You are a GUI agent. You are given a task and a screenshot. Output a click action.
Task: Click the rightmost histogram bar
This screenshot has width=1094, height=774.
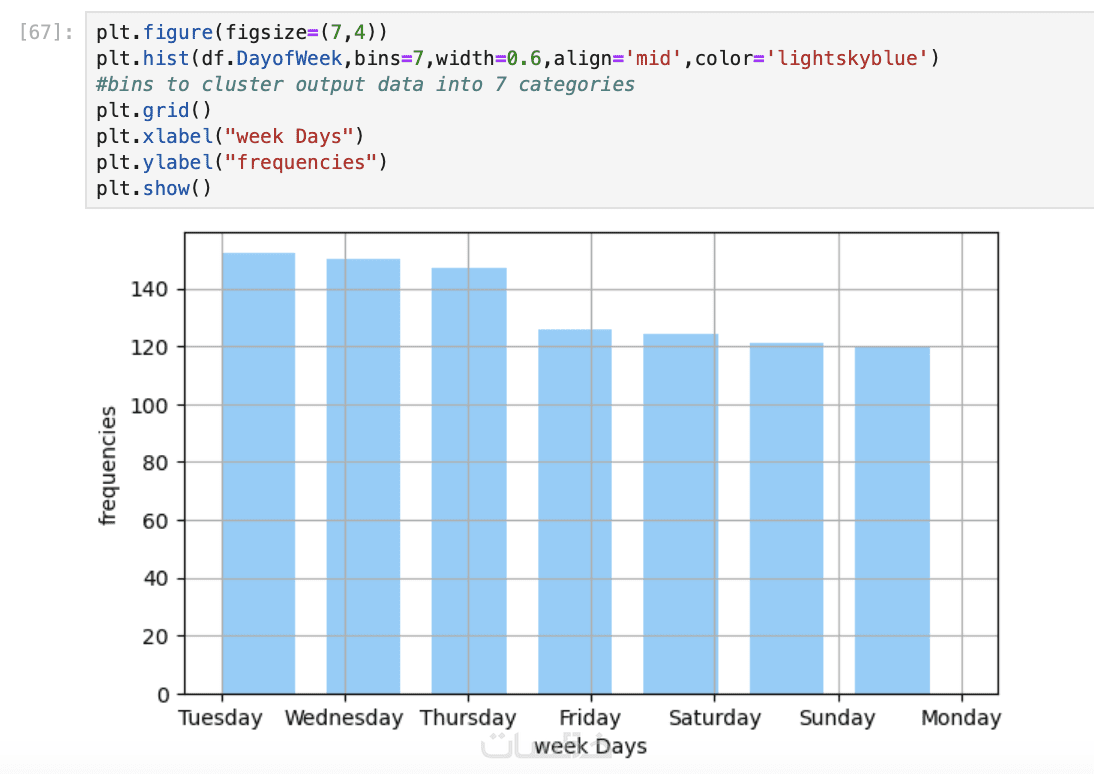click(x=892, y=520)
